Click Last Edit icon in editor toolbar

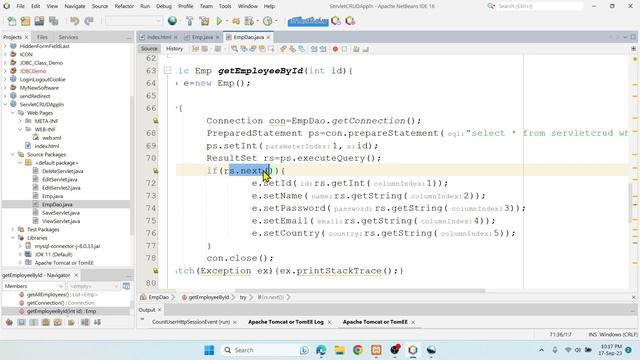coord(196,49)
